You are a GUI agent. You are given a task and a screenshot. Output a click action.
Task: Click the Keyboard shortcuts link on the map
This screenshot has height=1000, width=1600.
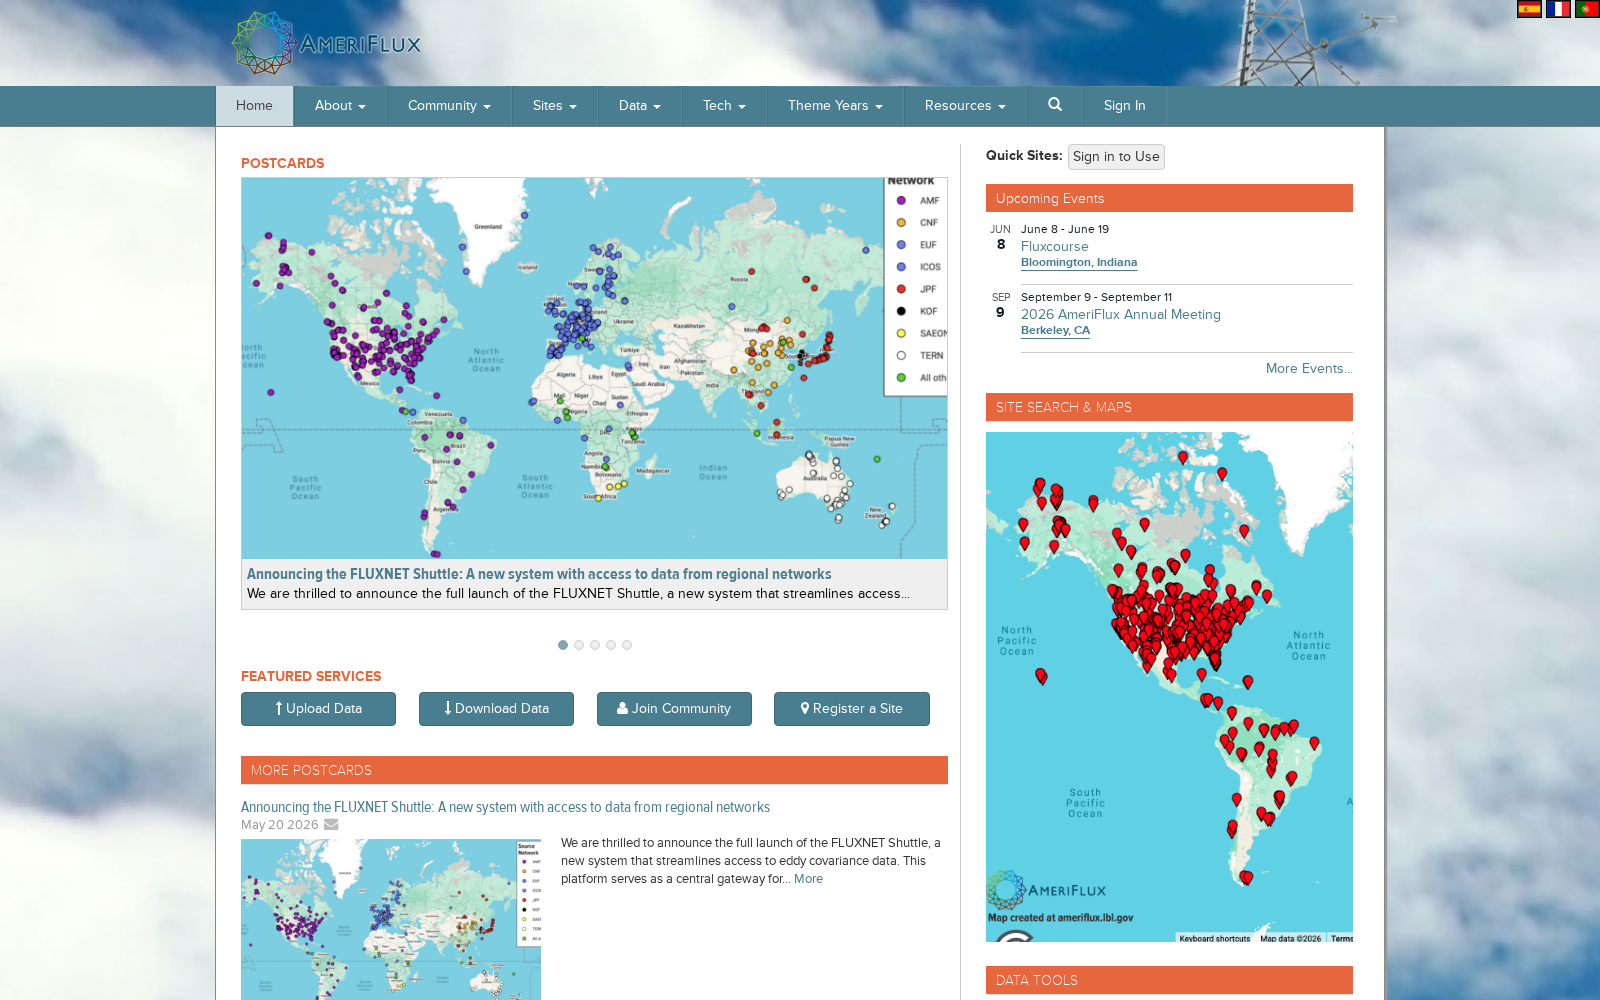1214,938
